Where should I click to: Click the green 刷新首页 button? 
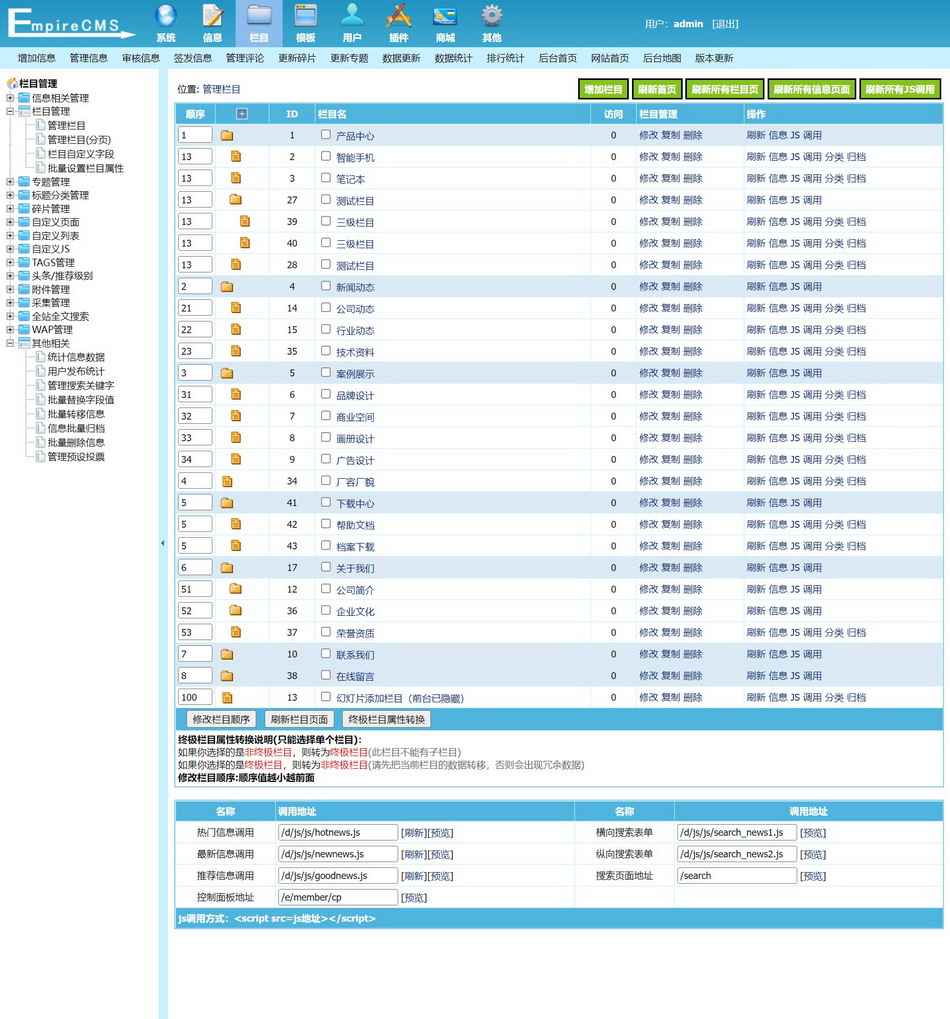[657, 90]
